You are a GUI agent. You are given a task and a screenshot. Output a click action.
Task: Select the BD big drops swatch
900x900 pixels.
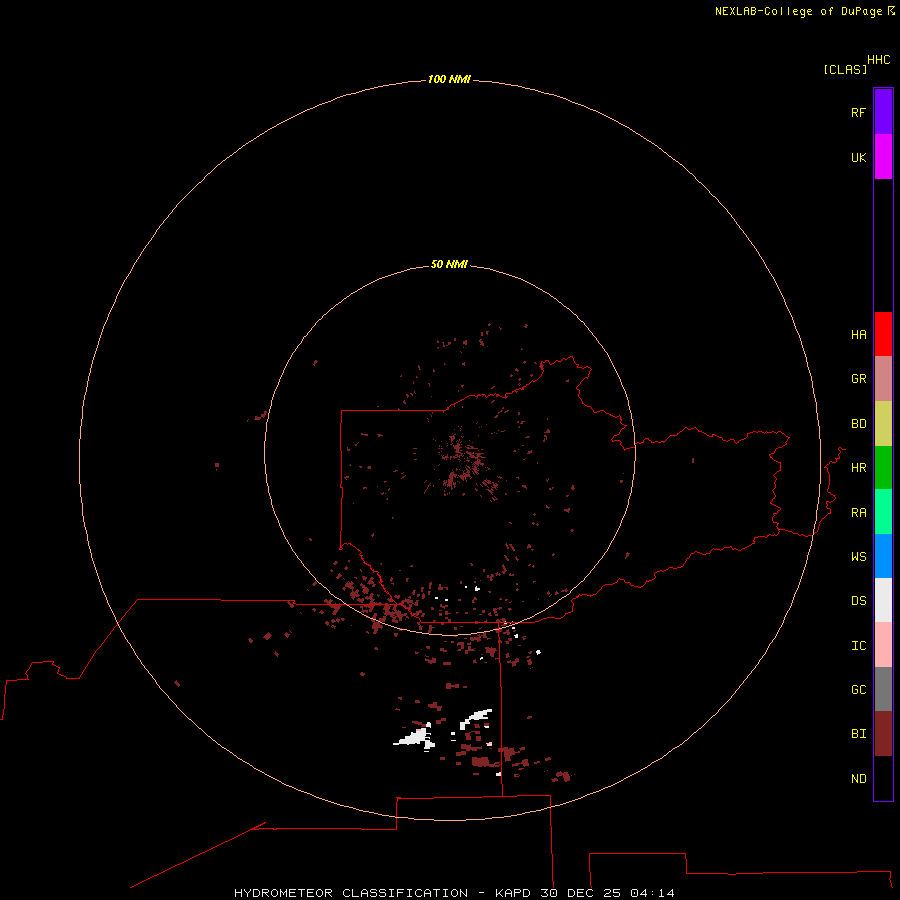(883, 424)
